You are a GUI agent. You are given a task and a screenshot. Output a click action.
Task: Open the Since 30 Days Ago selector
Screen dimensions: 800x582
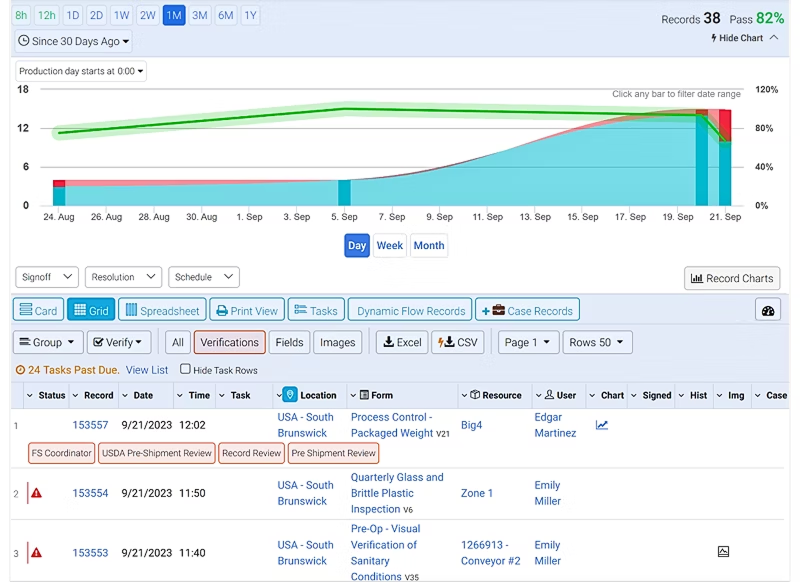click(x=72, y=41)
